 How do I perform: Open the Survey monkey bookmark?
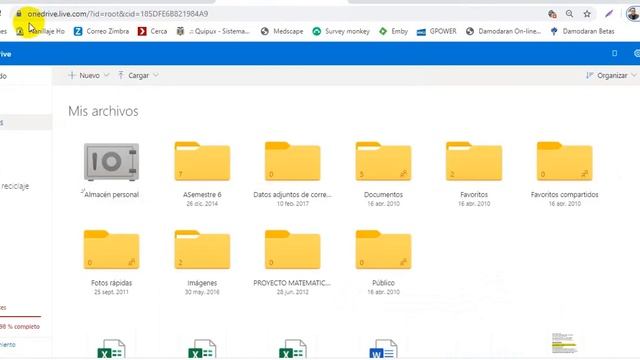[341, 31]
